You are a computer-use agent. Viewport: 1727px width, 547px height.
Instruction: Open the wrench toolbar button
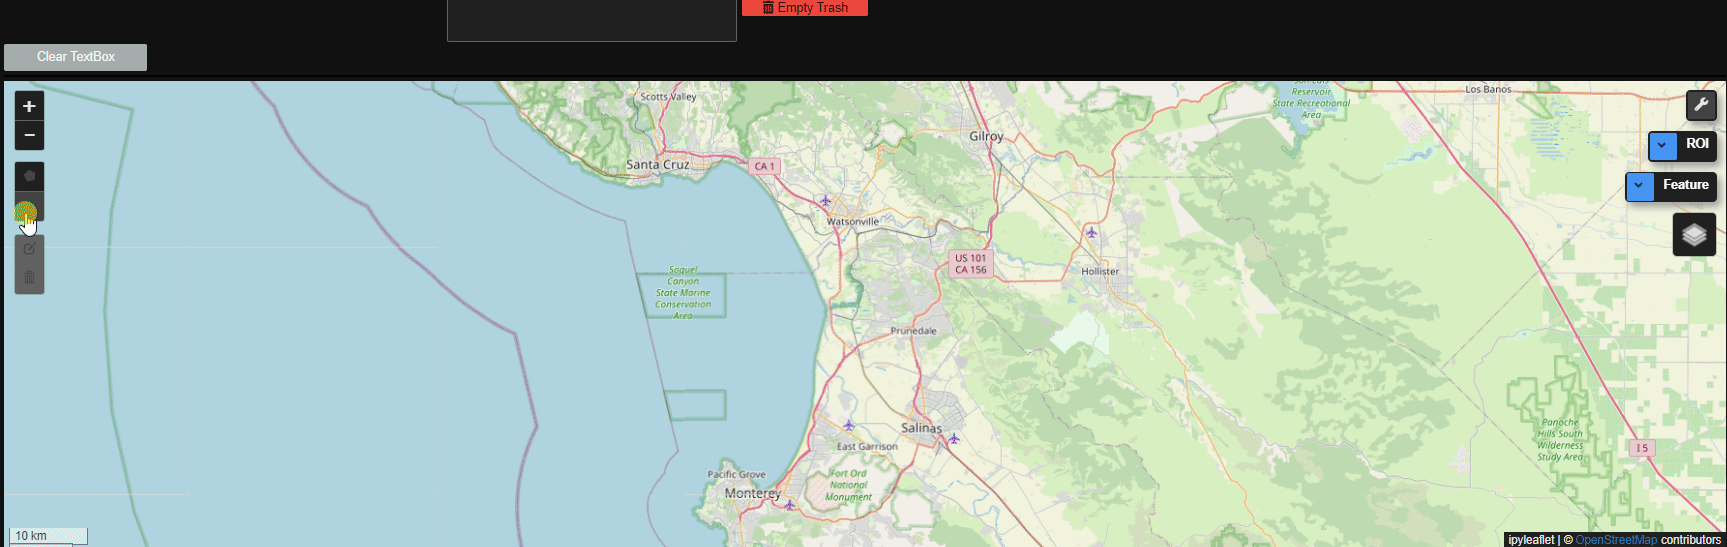click(x=1701, y=105)
